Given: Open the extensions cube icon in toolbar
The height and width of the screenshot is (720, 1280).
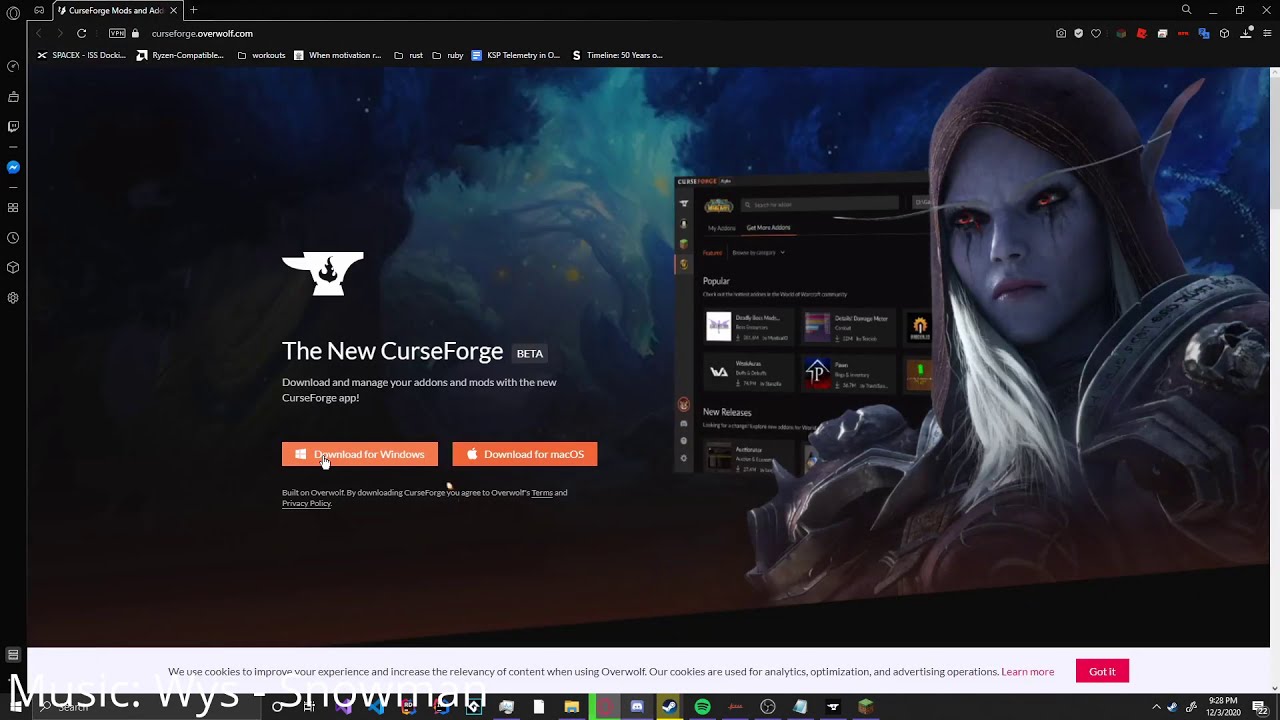Looking at the screenshot, I should coord(1224,33).
